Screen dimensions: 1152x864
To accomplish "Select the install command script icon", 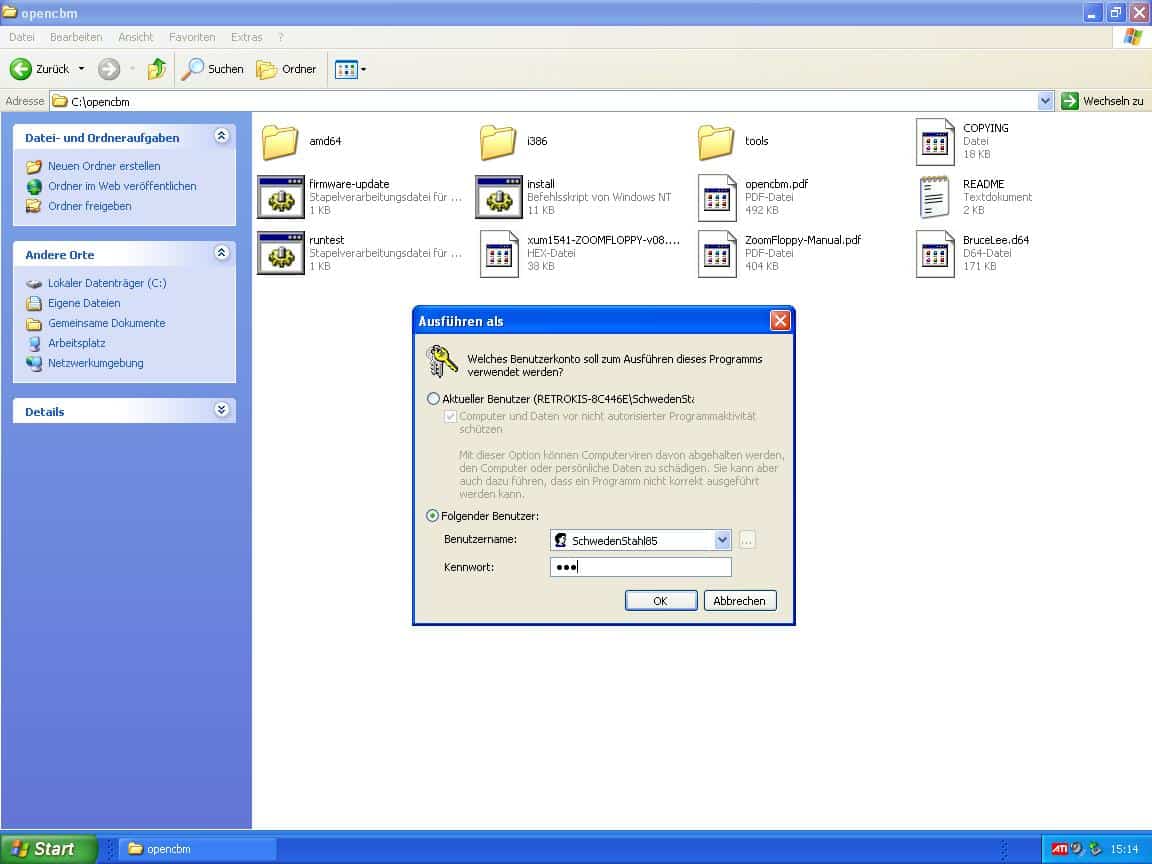I will [x=498, y=197].
